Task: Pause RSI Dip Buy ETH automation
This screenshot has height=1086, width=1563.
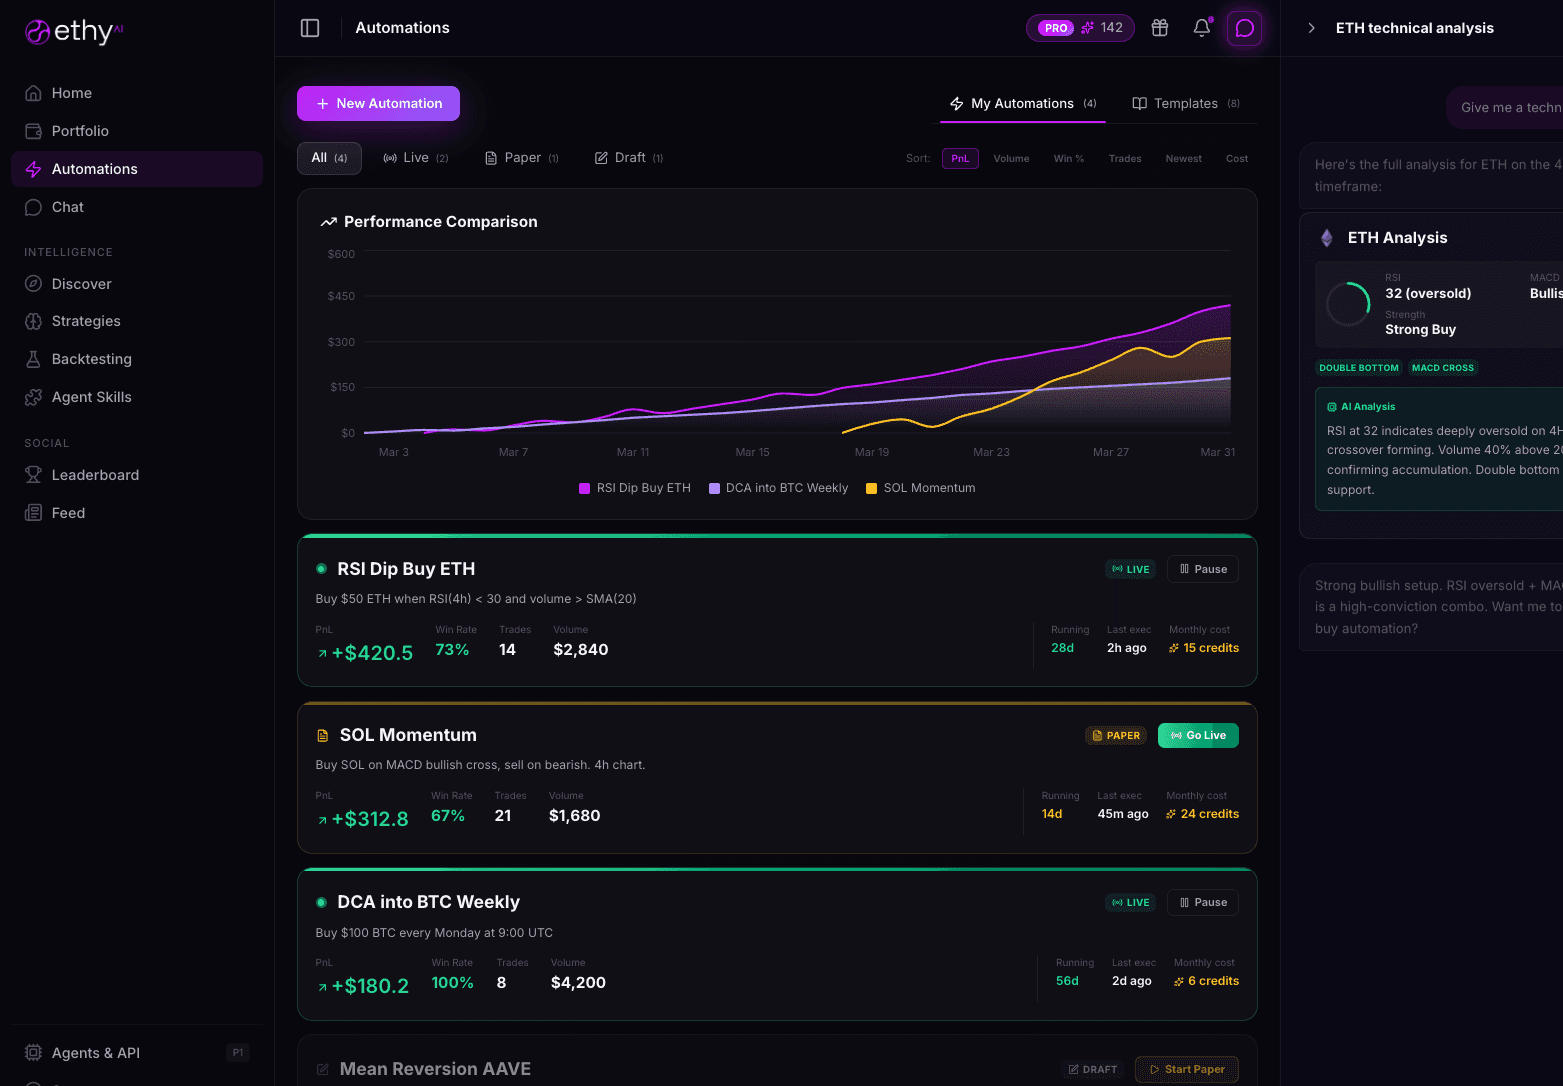Action: pyautogui.click(x=1203, y=569)
